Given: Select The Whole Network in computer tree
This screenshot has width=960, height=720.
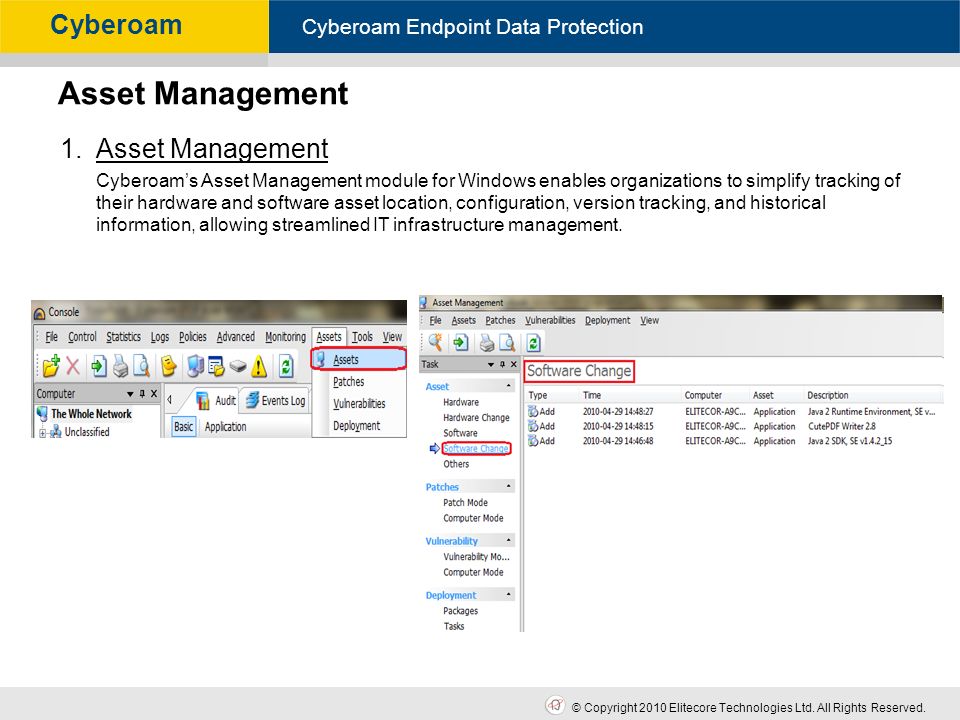Looking at the screenshot, I should point(91,414).
